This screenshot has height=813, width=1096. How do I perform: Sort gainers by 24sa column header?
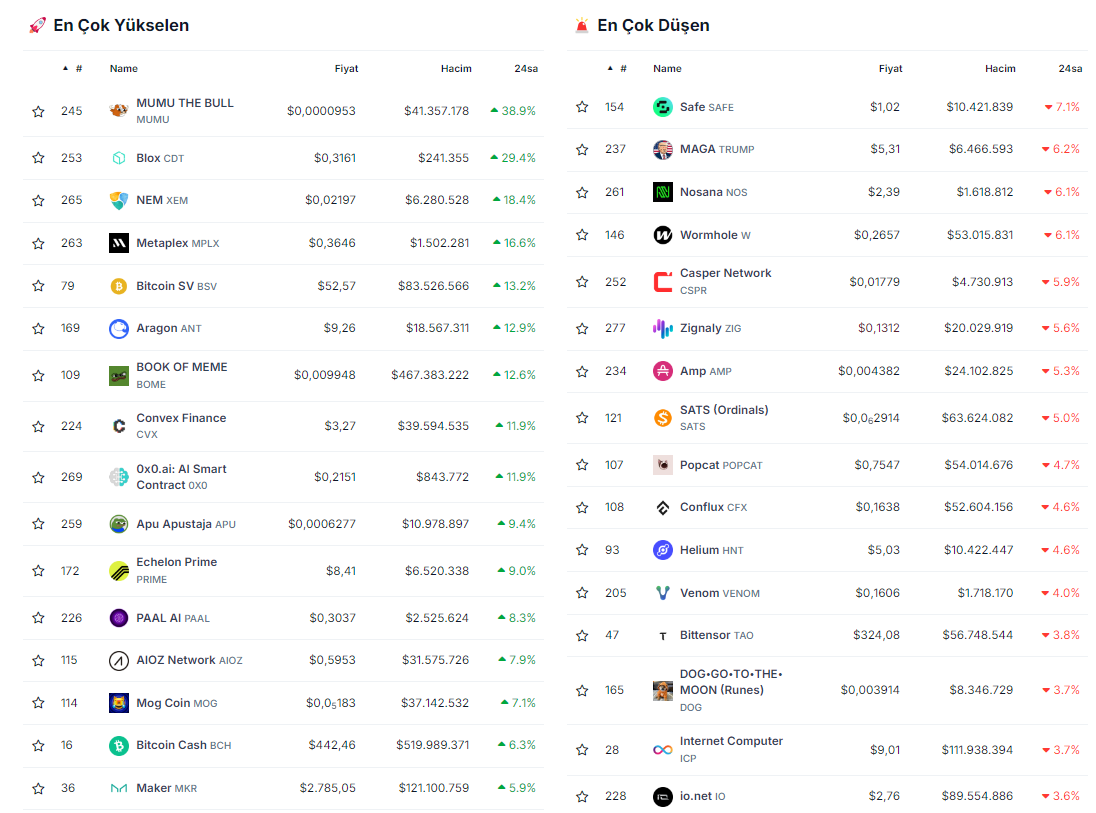pos(526,69)
